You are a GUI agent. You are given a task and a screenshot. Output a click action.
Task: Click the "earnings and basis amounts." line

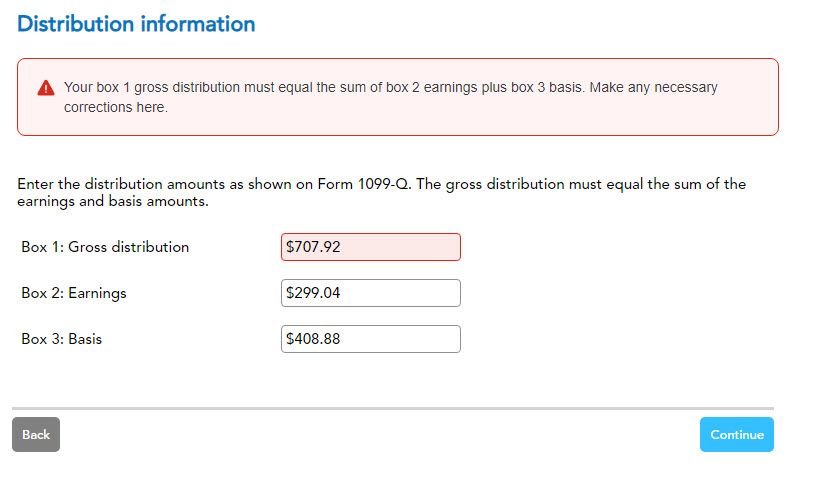112,201
